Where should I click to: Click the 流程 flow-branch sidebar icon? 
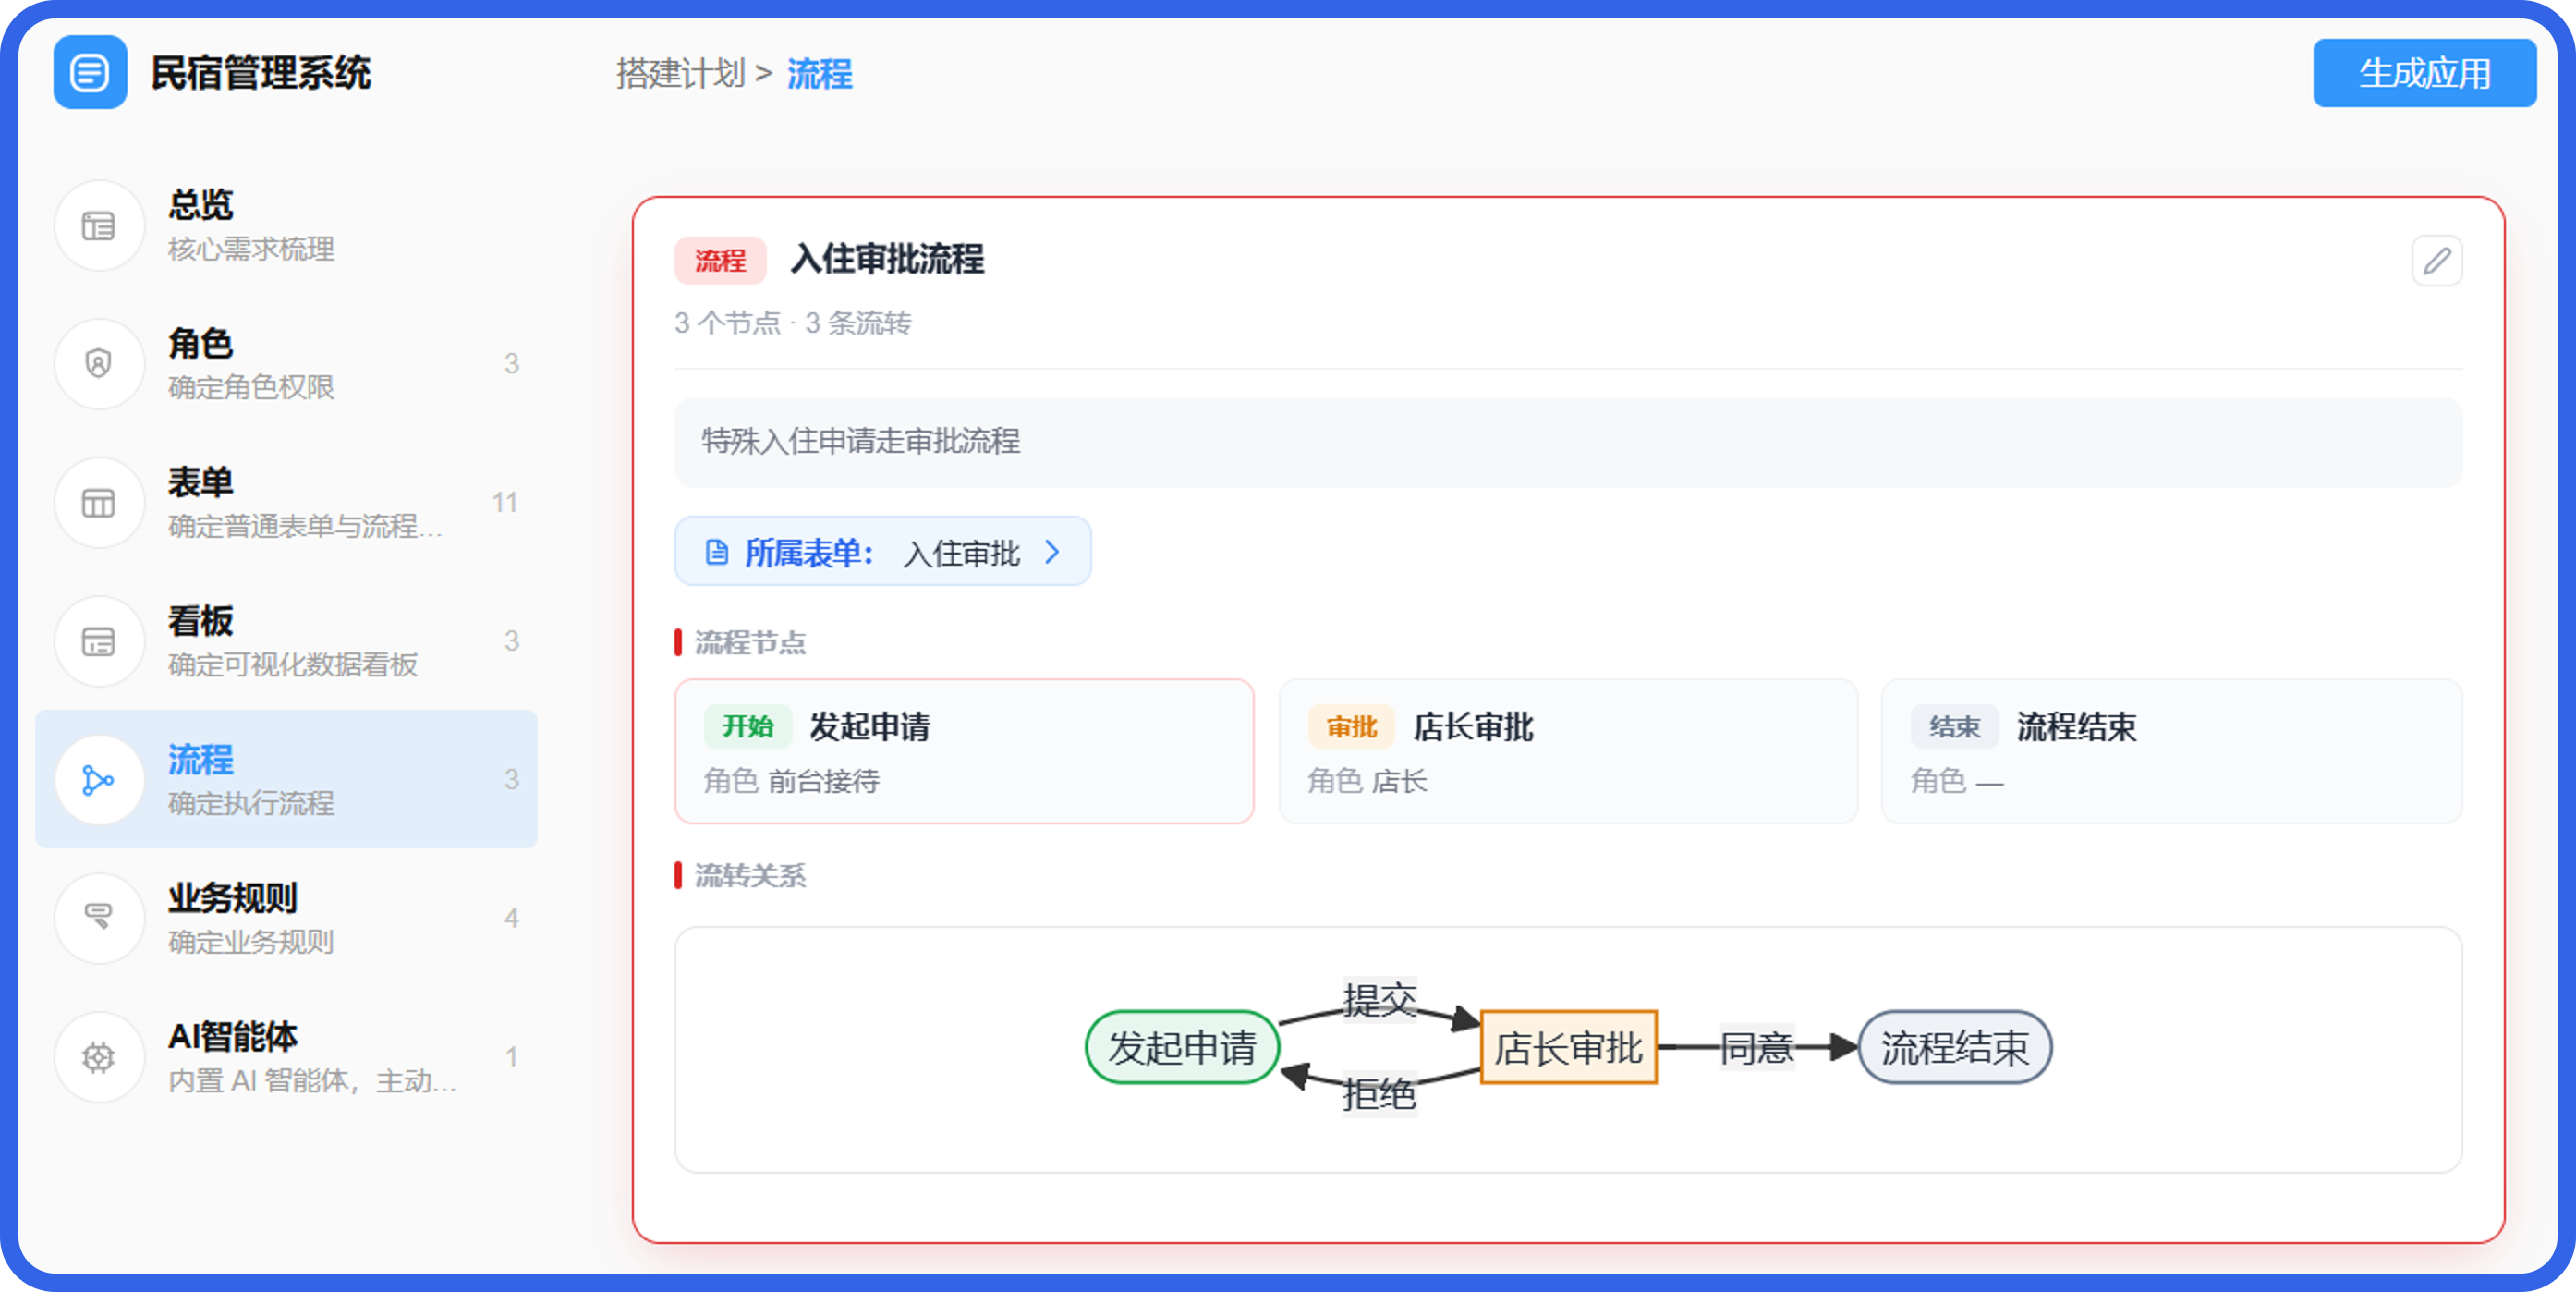pyautogui.click(x=98, y=780)
